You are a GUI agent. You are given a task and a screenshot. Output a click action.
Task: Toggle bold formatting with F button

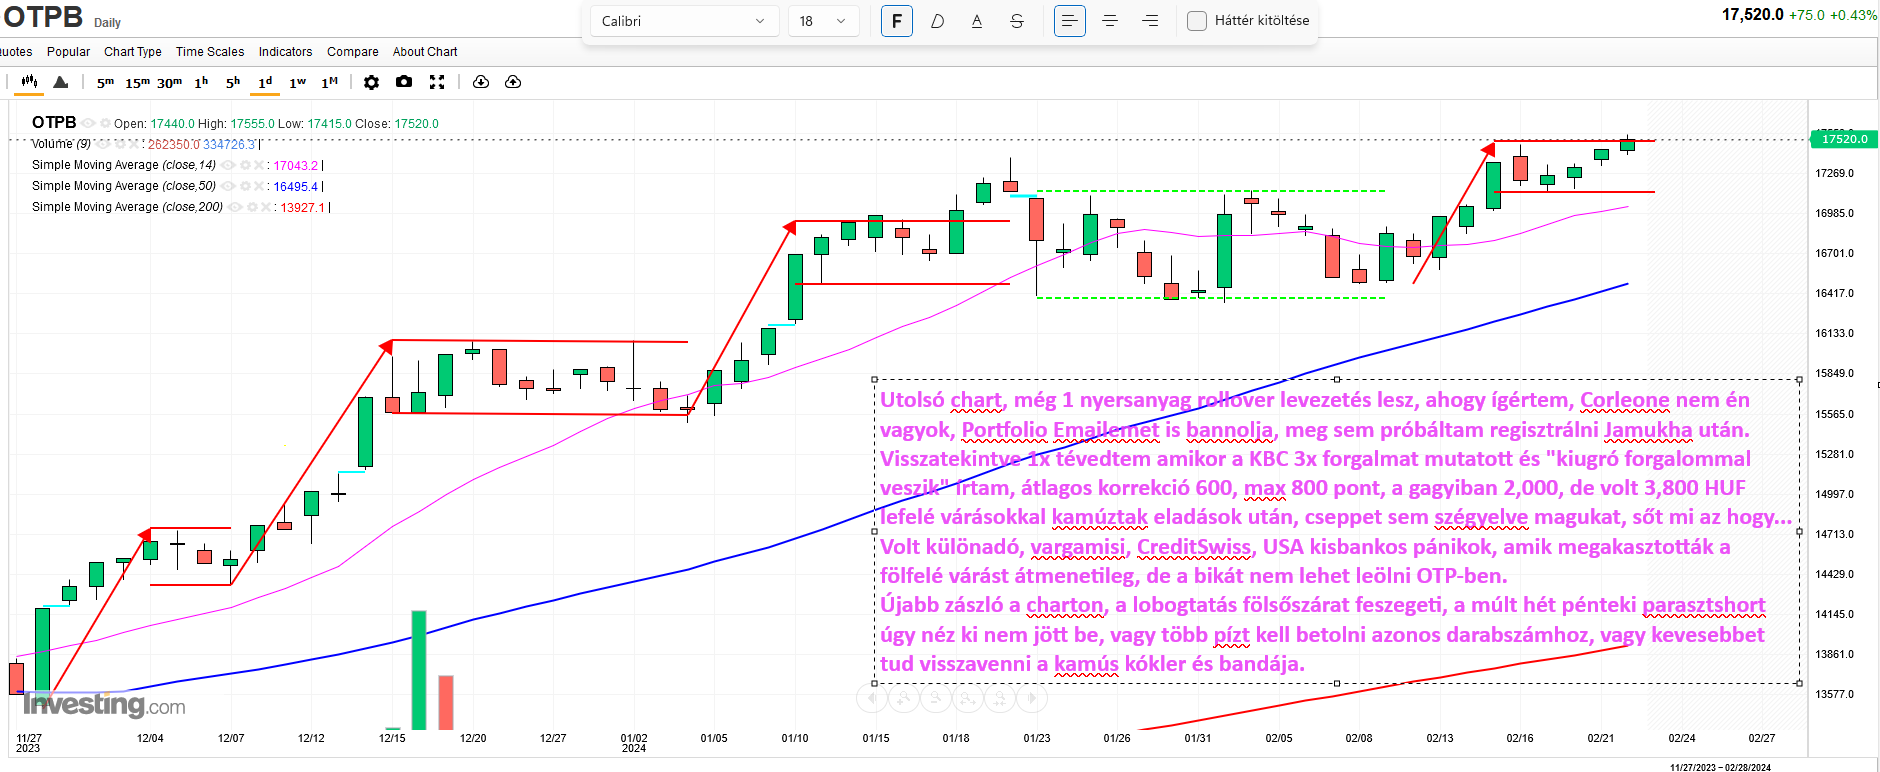[897, 21]
